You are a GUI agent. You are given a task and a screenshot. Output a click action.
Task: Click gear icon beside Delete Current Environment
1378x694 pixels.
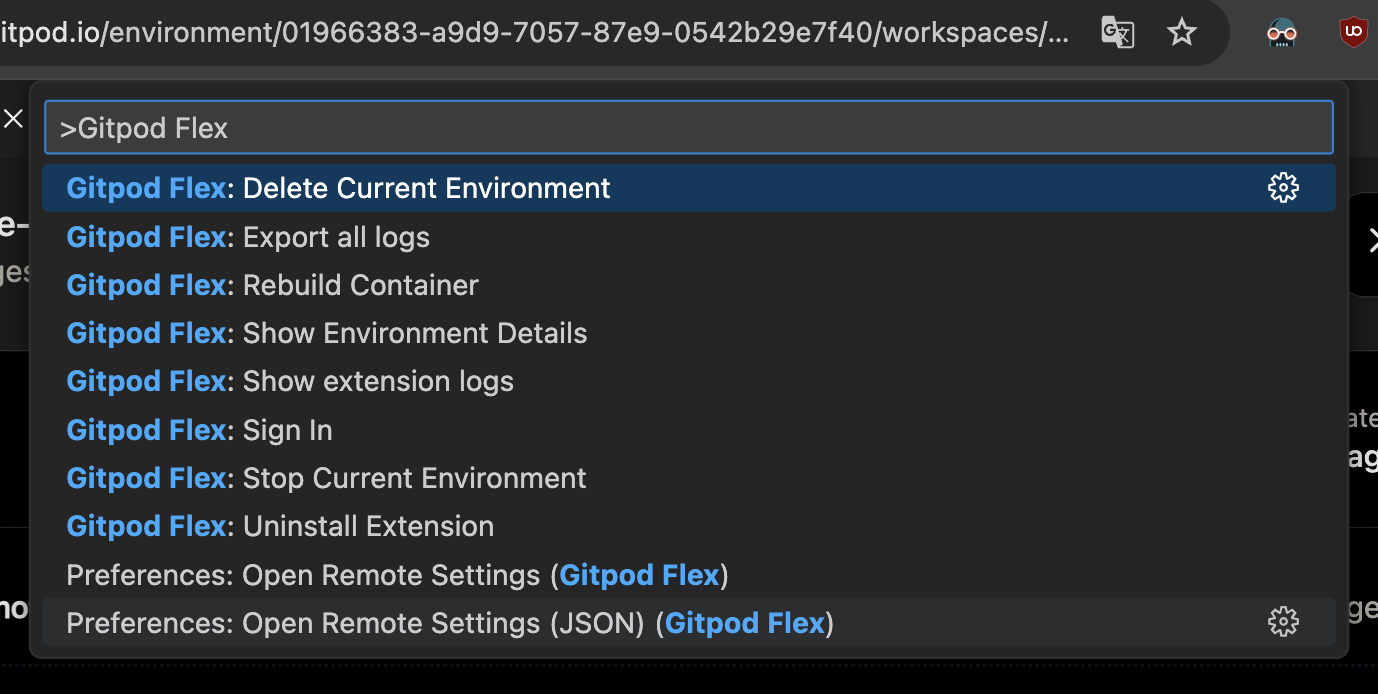tap(1283, 188)
